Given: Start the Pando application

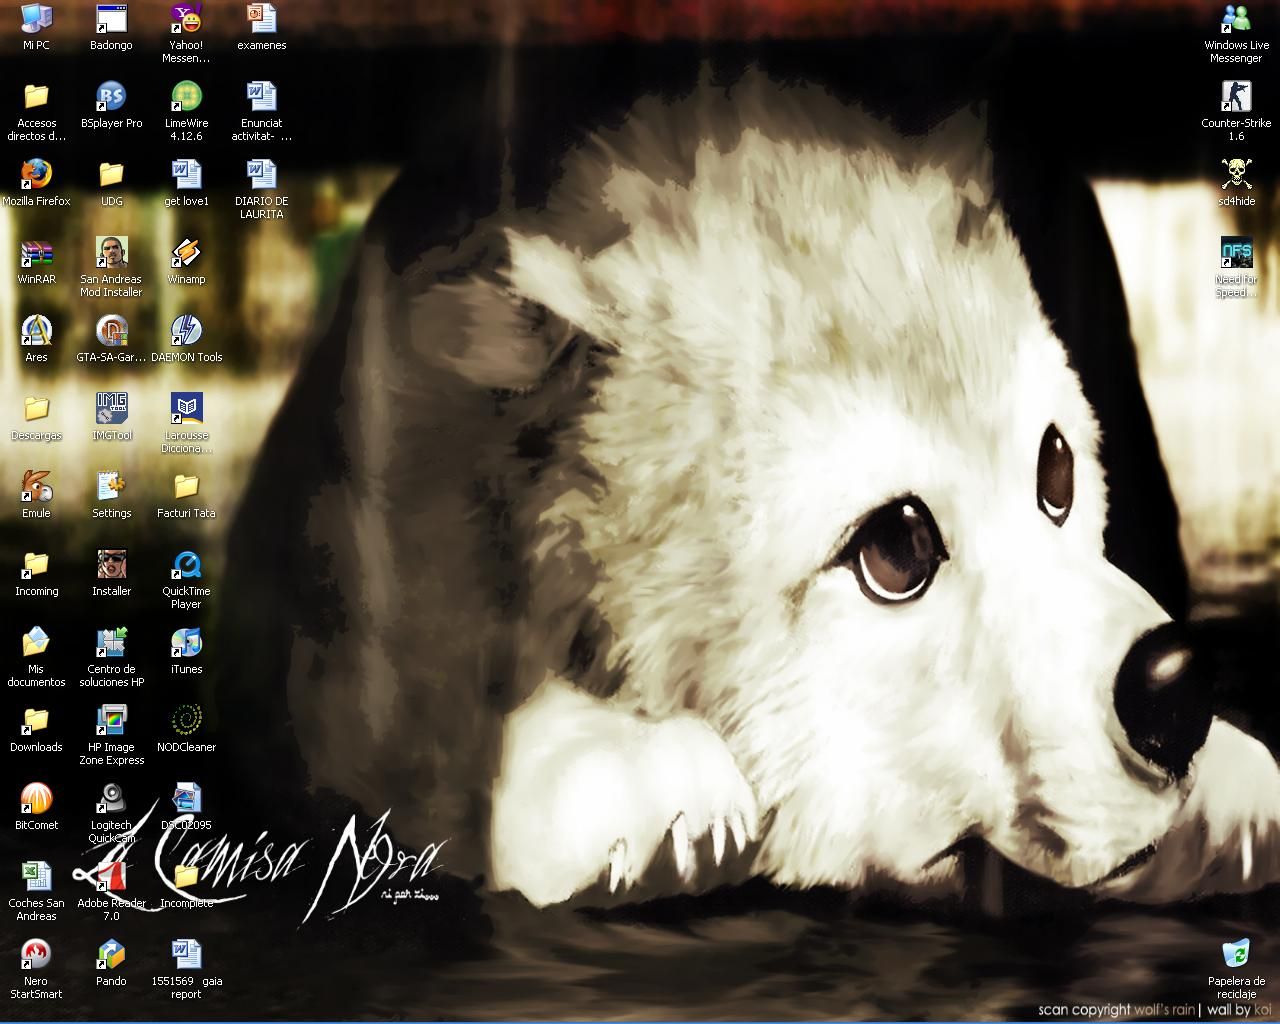Looking at the screenshot, I should click(x=111, y=954).
